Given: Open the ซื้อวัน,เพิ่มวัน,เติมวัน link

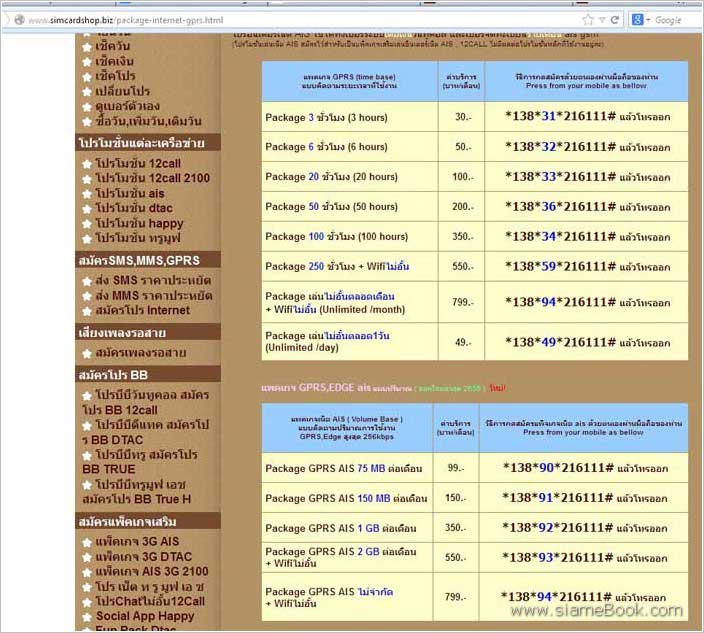Looking at the screenshot, I should pyautogui.click(x=148, y=121).
